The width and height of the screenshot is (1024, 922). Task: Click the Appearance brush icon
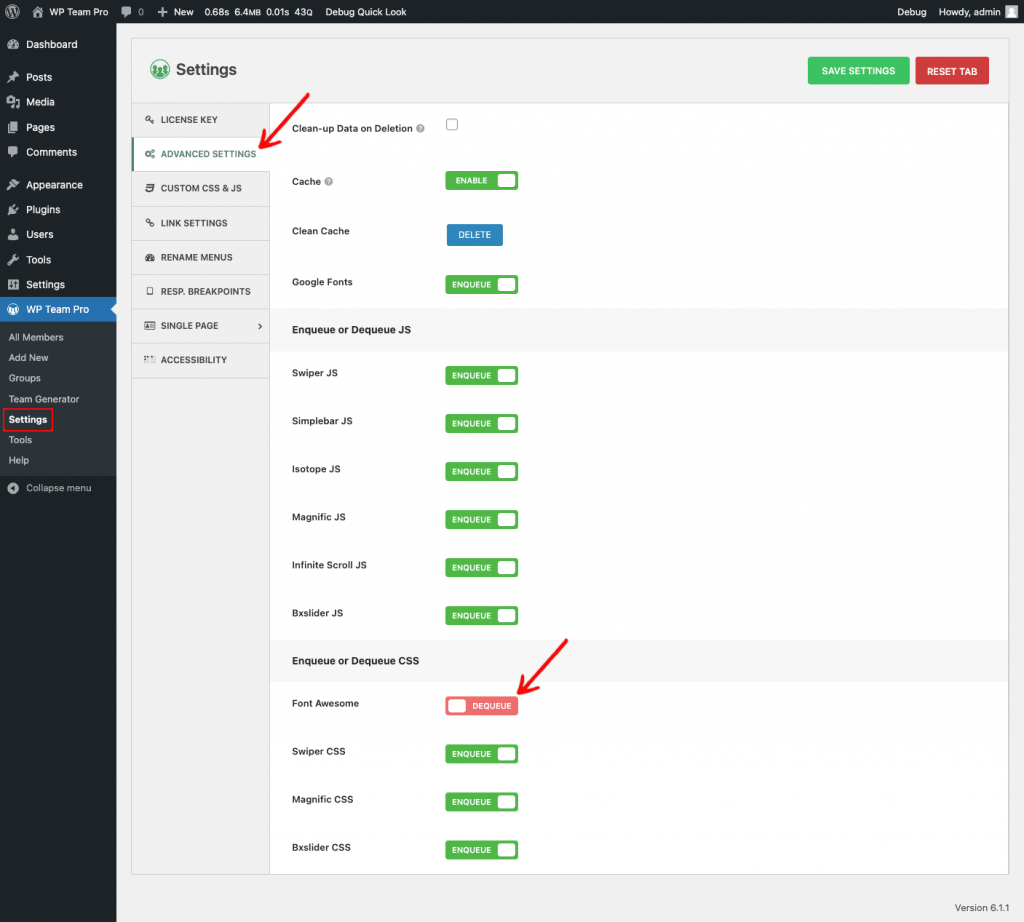(x=13, y=185)
